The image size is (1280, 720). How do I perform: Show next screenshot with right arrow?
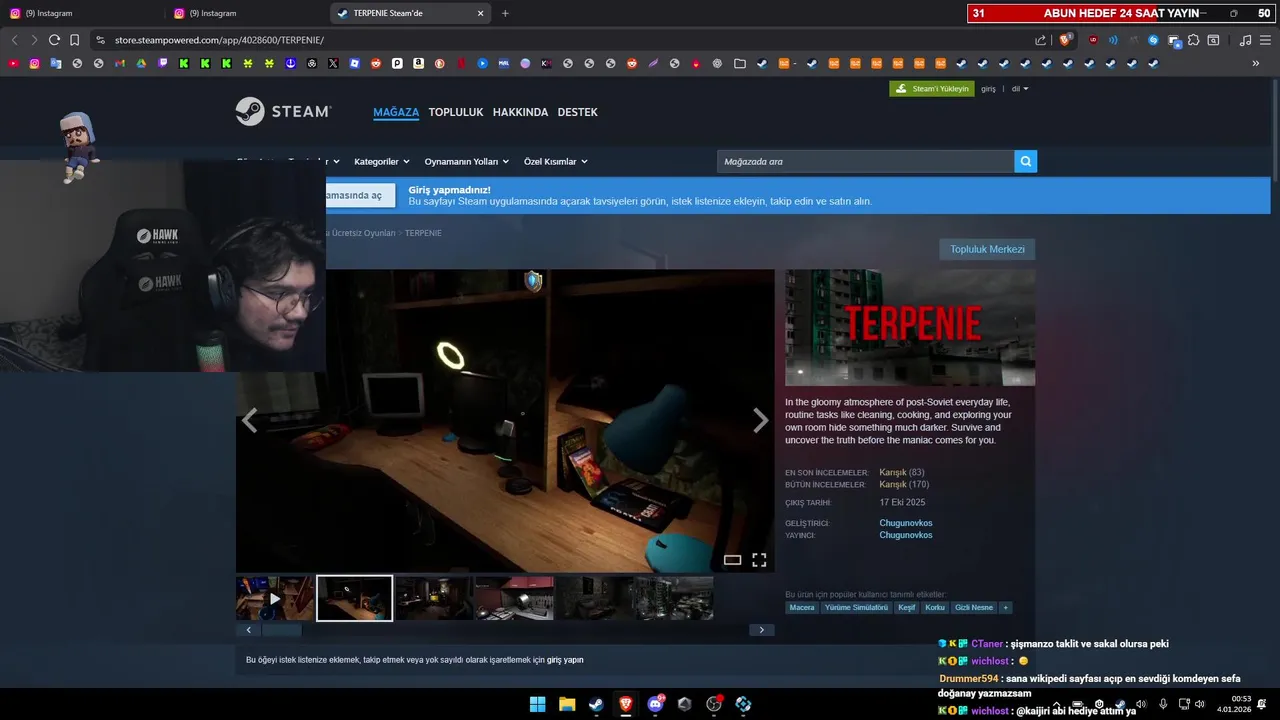(760, 421)
